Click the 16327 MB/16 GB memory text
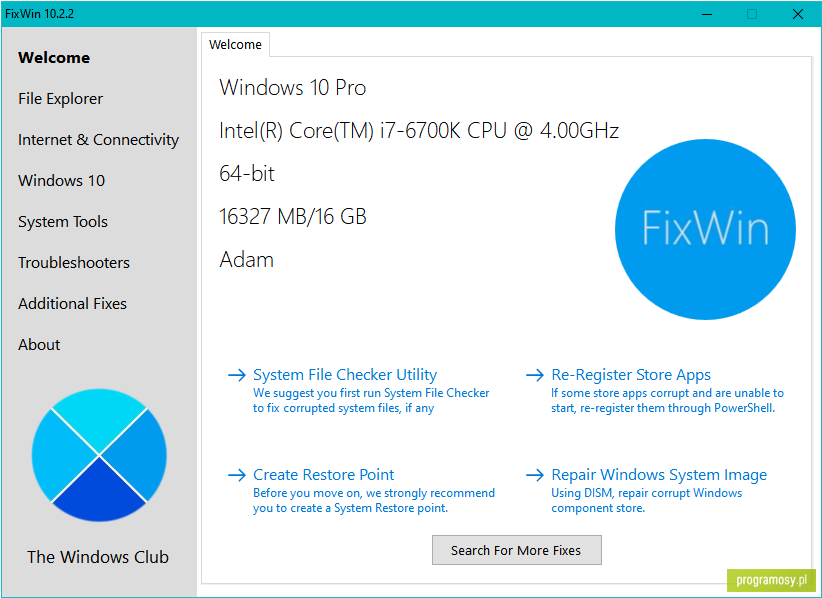The image size is (822, 598). (x=293, y=216)
